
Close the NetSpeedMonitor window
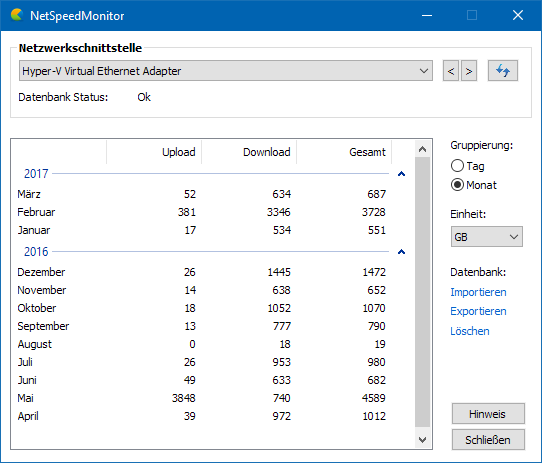[517, 15]
